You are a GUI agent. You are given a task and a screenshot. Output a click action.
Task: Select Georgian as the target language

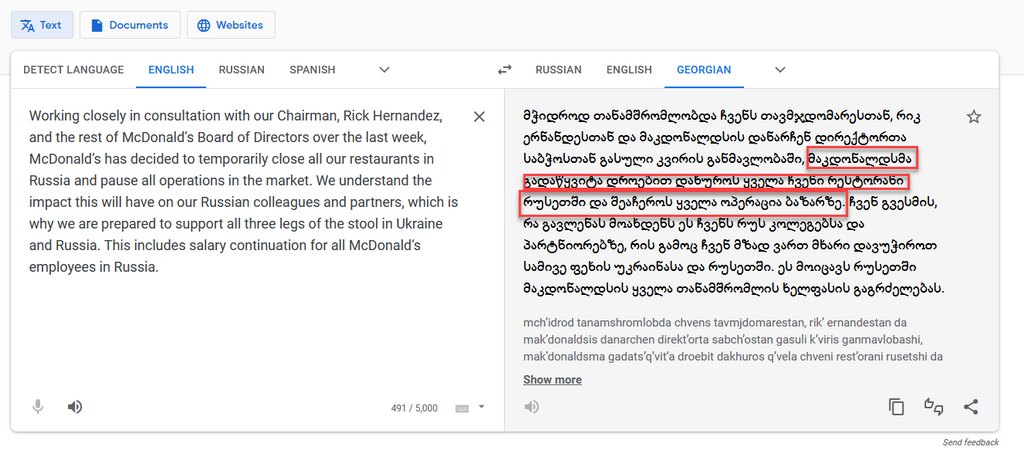click(704, 69)
